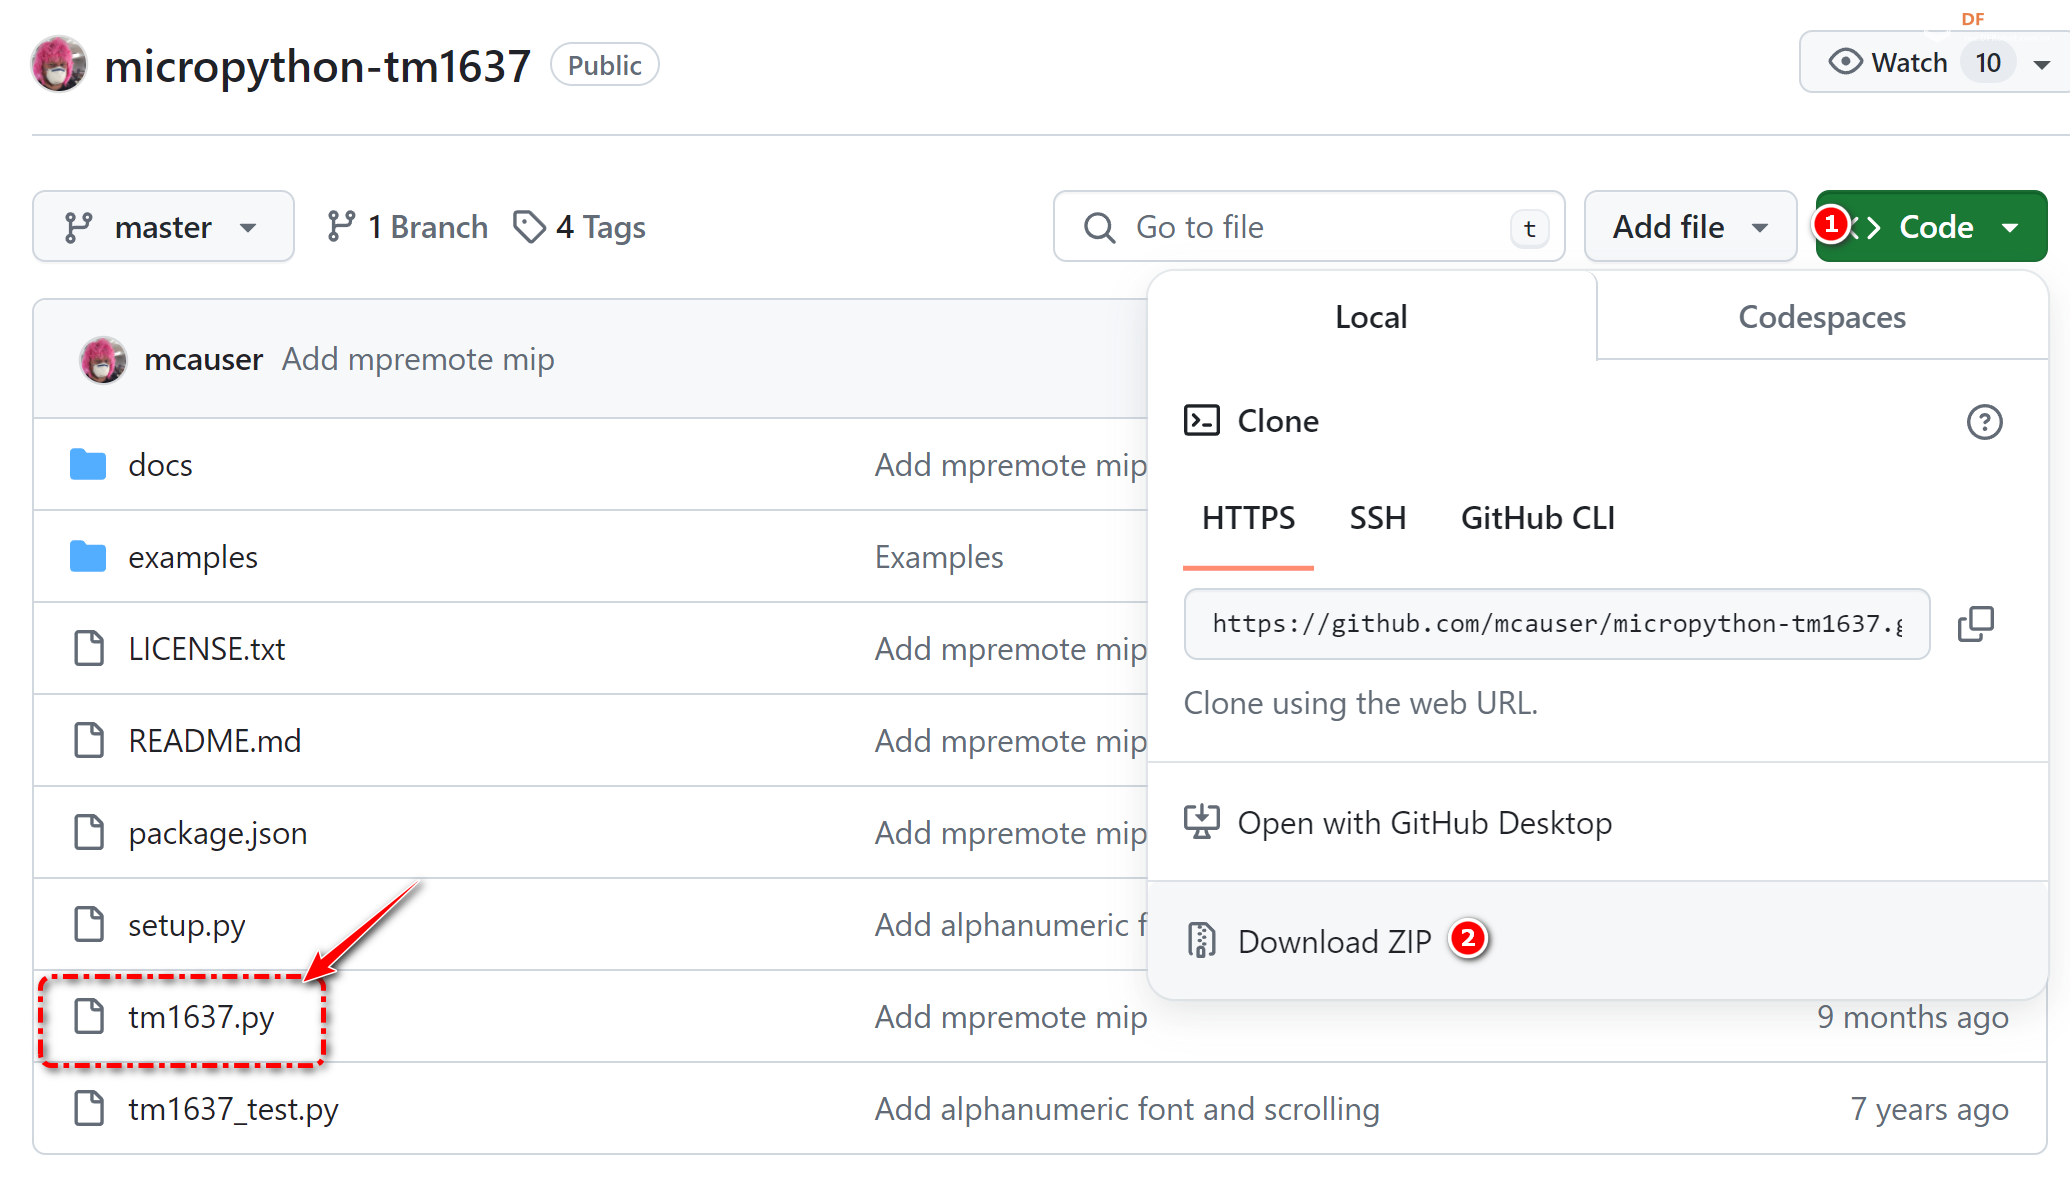
Task: Click the setup.py file icon
Action: coord(89,925)
